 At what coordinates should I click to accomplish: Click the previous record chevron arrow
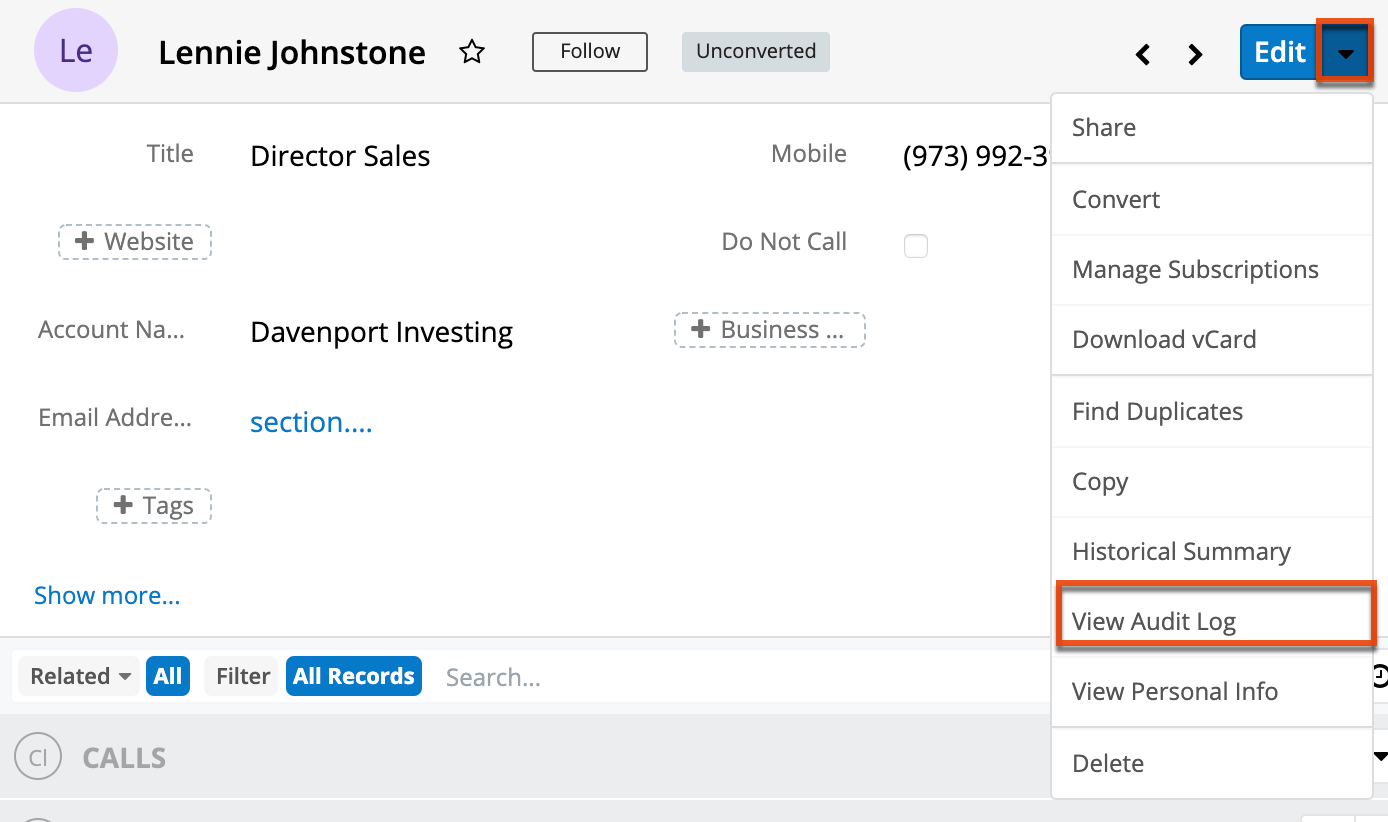[x=1143, y=54]
